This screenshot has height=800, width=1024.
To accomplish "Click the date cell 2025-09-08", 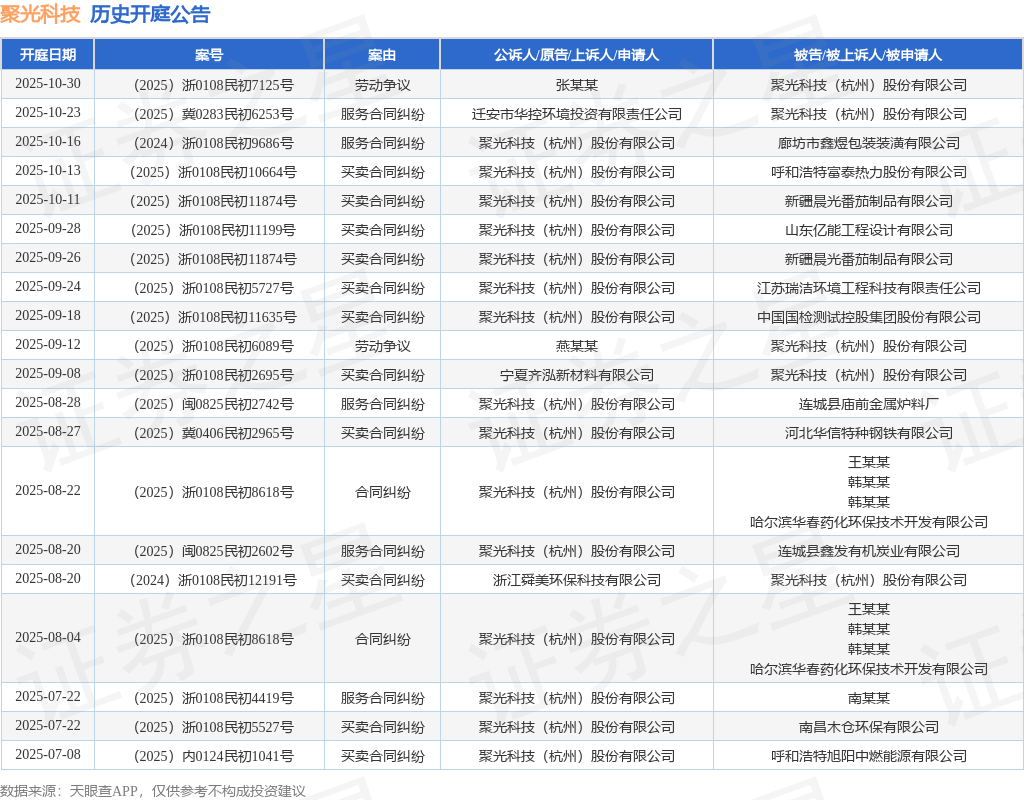I will pyautogui.click(x=48, y=374).
